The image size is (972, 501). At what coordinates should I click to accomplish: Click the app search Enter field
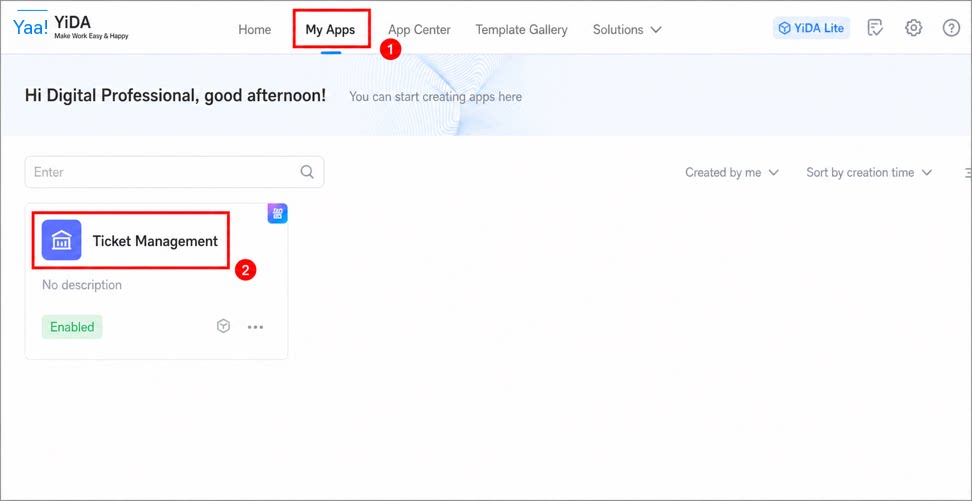(x=174, y=172)
